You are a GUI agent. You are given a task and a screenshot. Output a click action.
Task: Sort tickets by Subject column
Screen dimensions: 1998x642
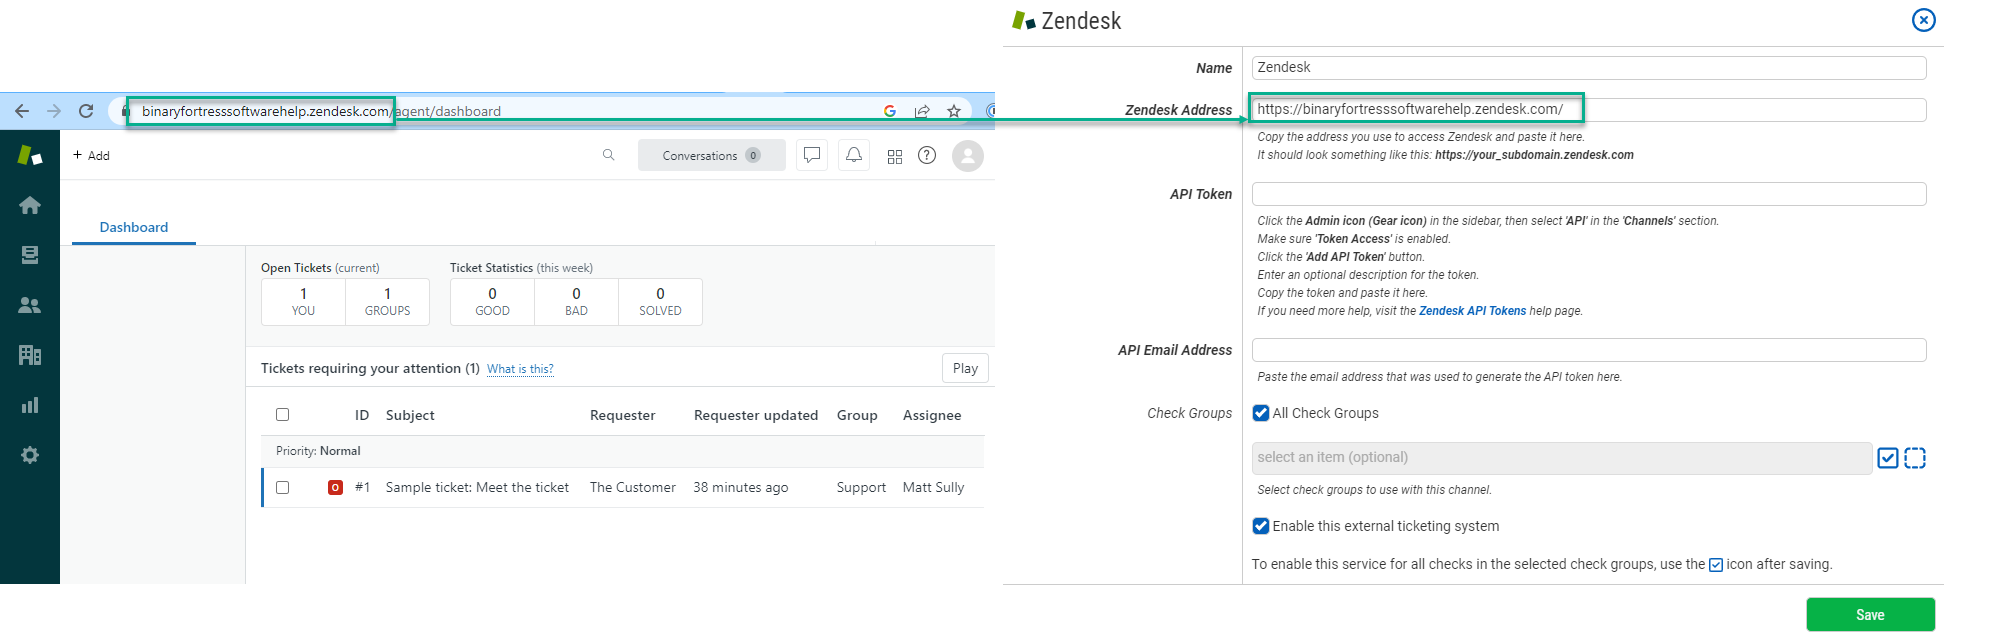[410, 415]
